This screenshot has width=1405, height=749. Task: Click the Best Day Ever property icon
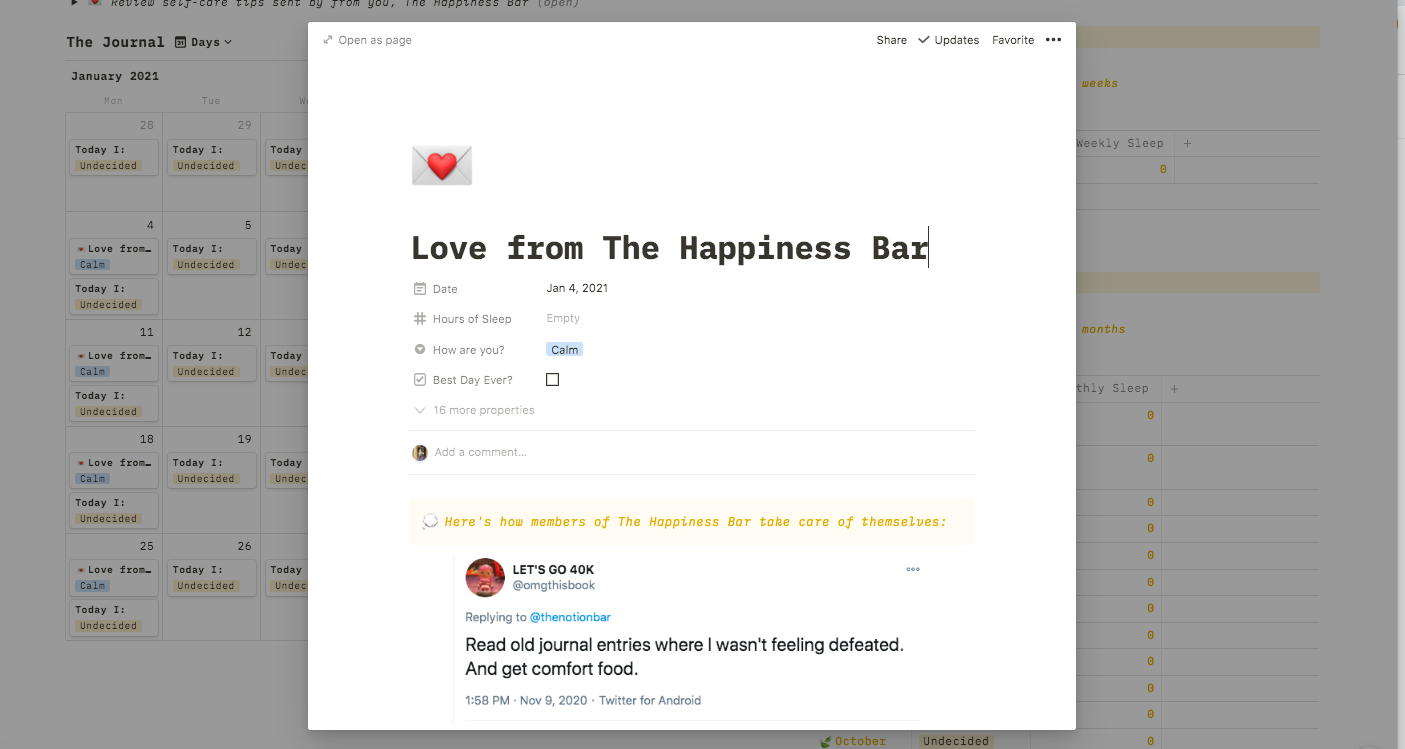(420, 380)
